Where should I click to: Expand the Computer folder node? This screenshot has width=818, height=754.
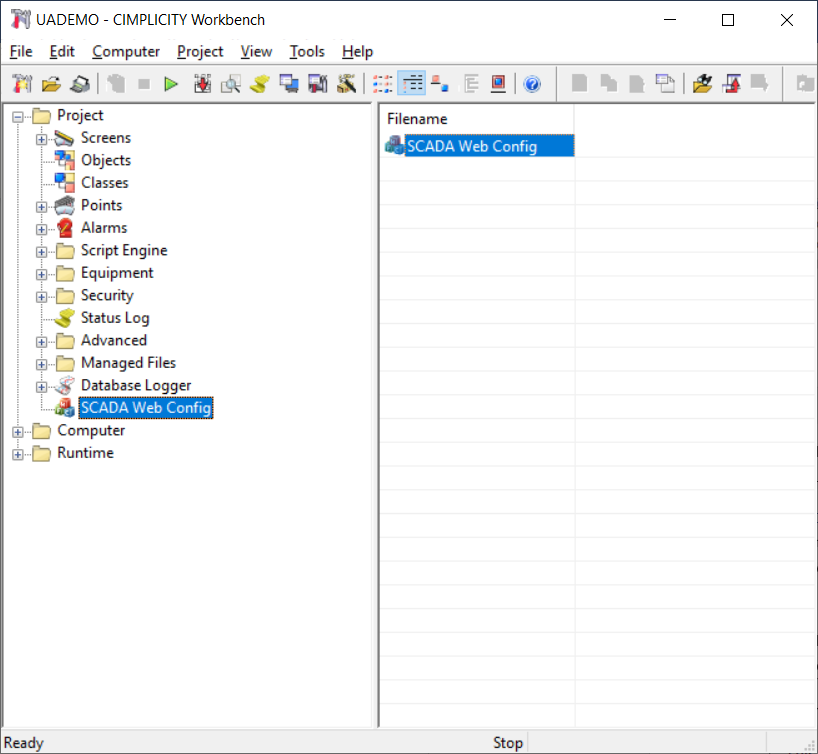point(18,432)
